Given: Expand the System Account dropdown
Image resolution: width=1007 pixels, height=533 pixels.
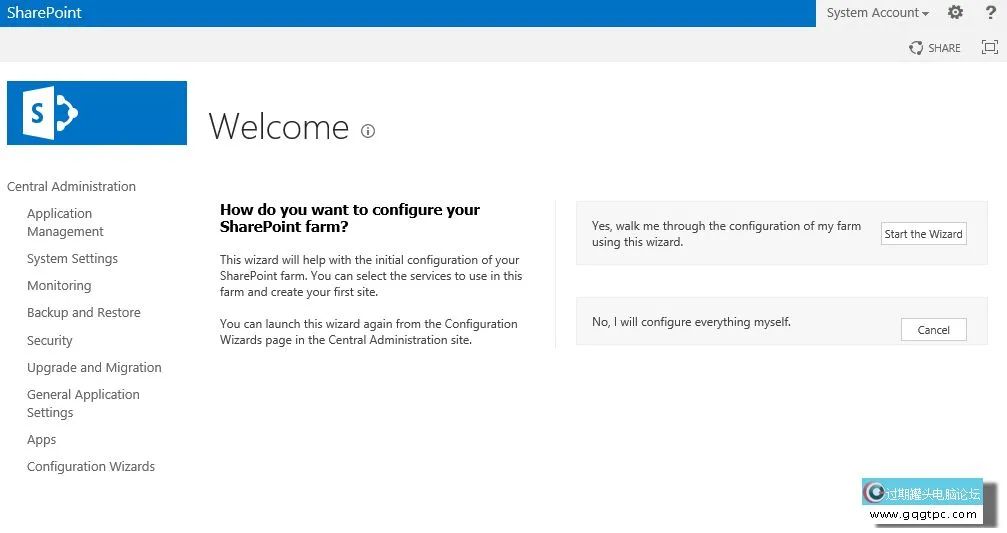Looking at the screenshot, I should pyautogui.click(x=877, y=13).
